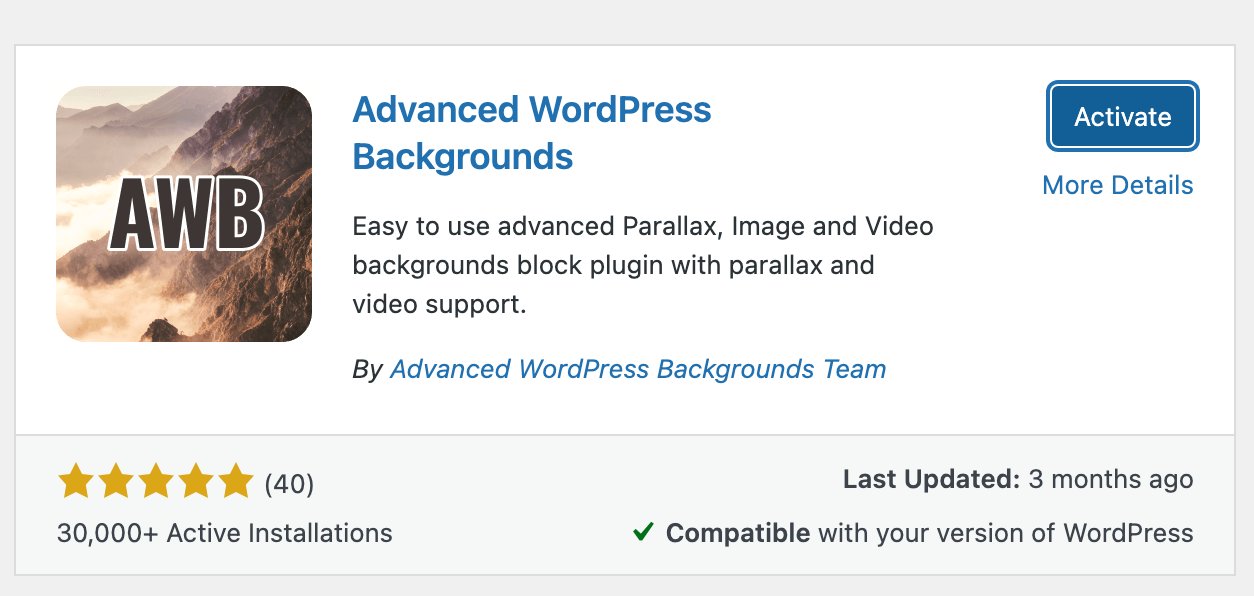Click the fifth gold rating star
The image size is (1254, 596).
(x=235, y=481)
